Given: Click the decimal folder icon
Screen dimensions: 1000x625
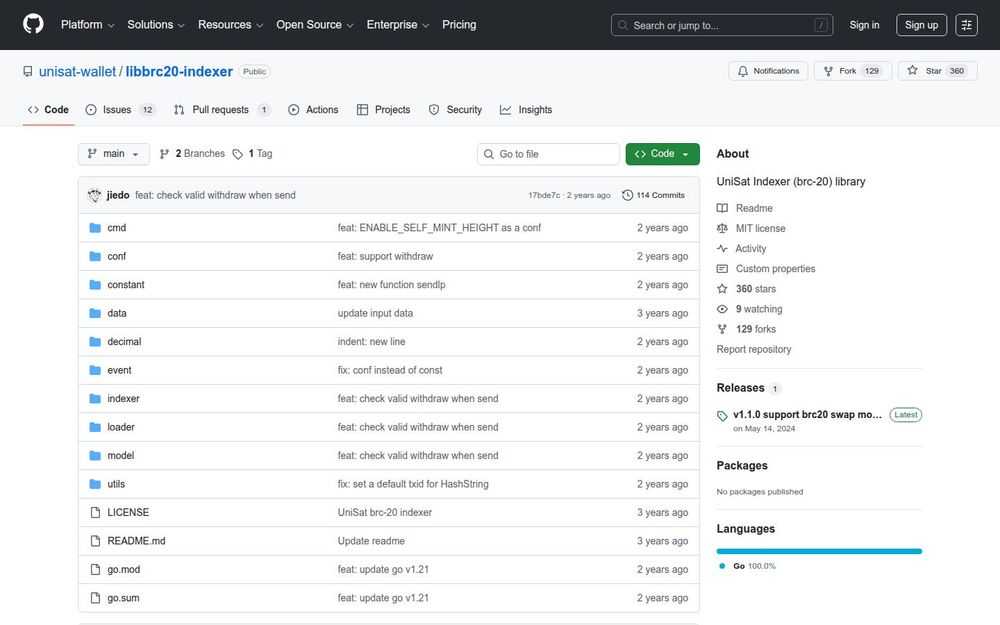Looking at the screenshot, I should (x=95, y=342).
